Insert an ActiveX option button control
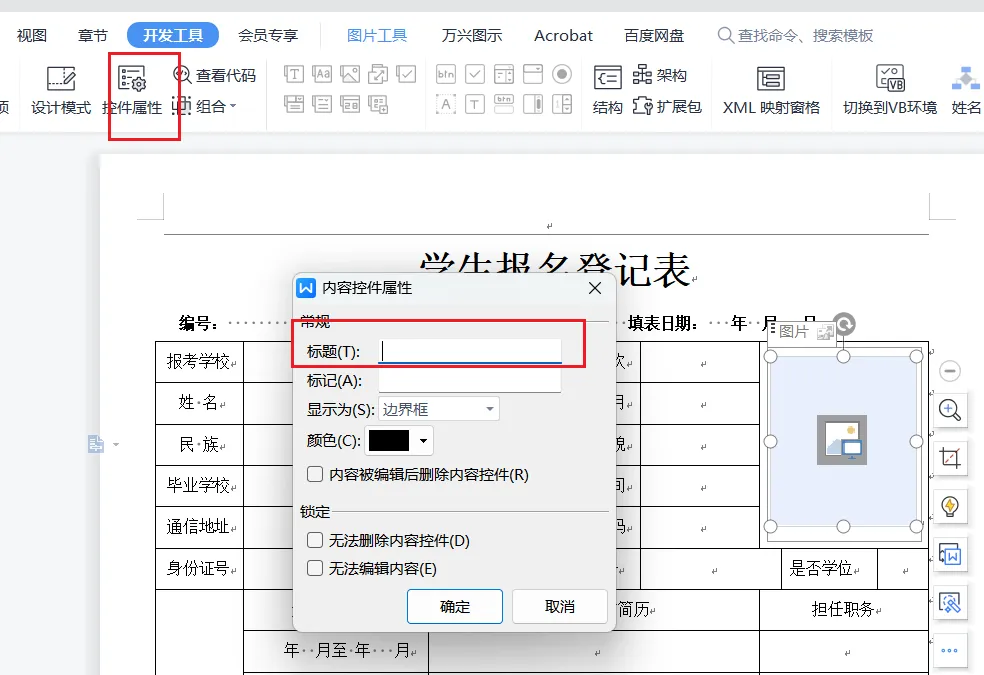The image size is (984, 675). [x=562, y=75]
